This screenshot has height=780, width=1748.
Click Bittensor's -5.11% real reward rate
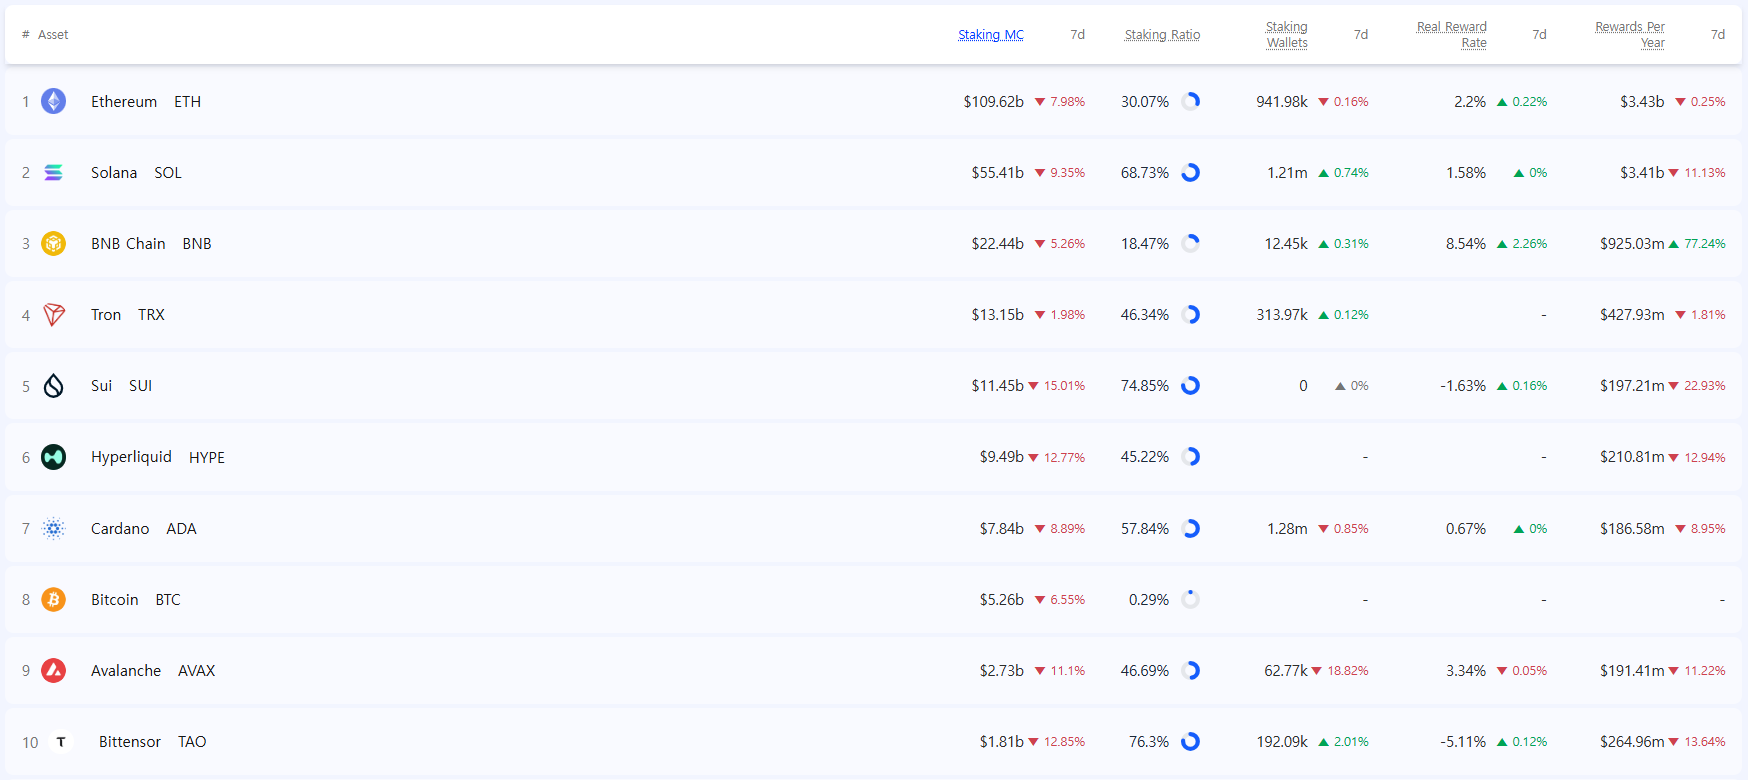tap(1463, 742)
